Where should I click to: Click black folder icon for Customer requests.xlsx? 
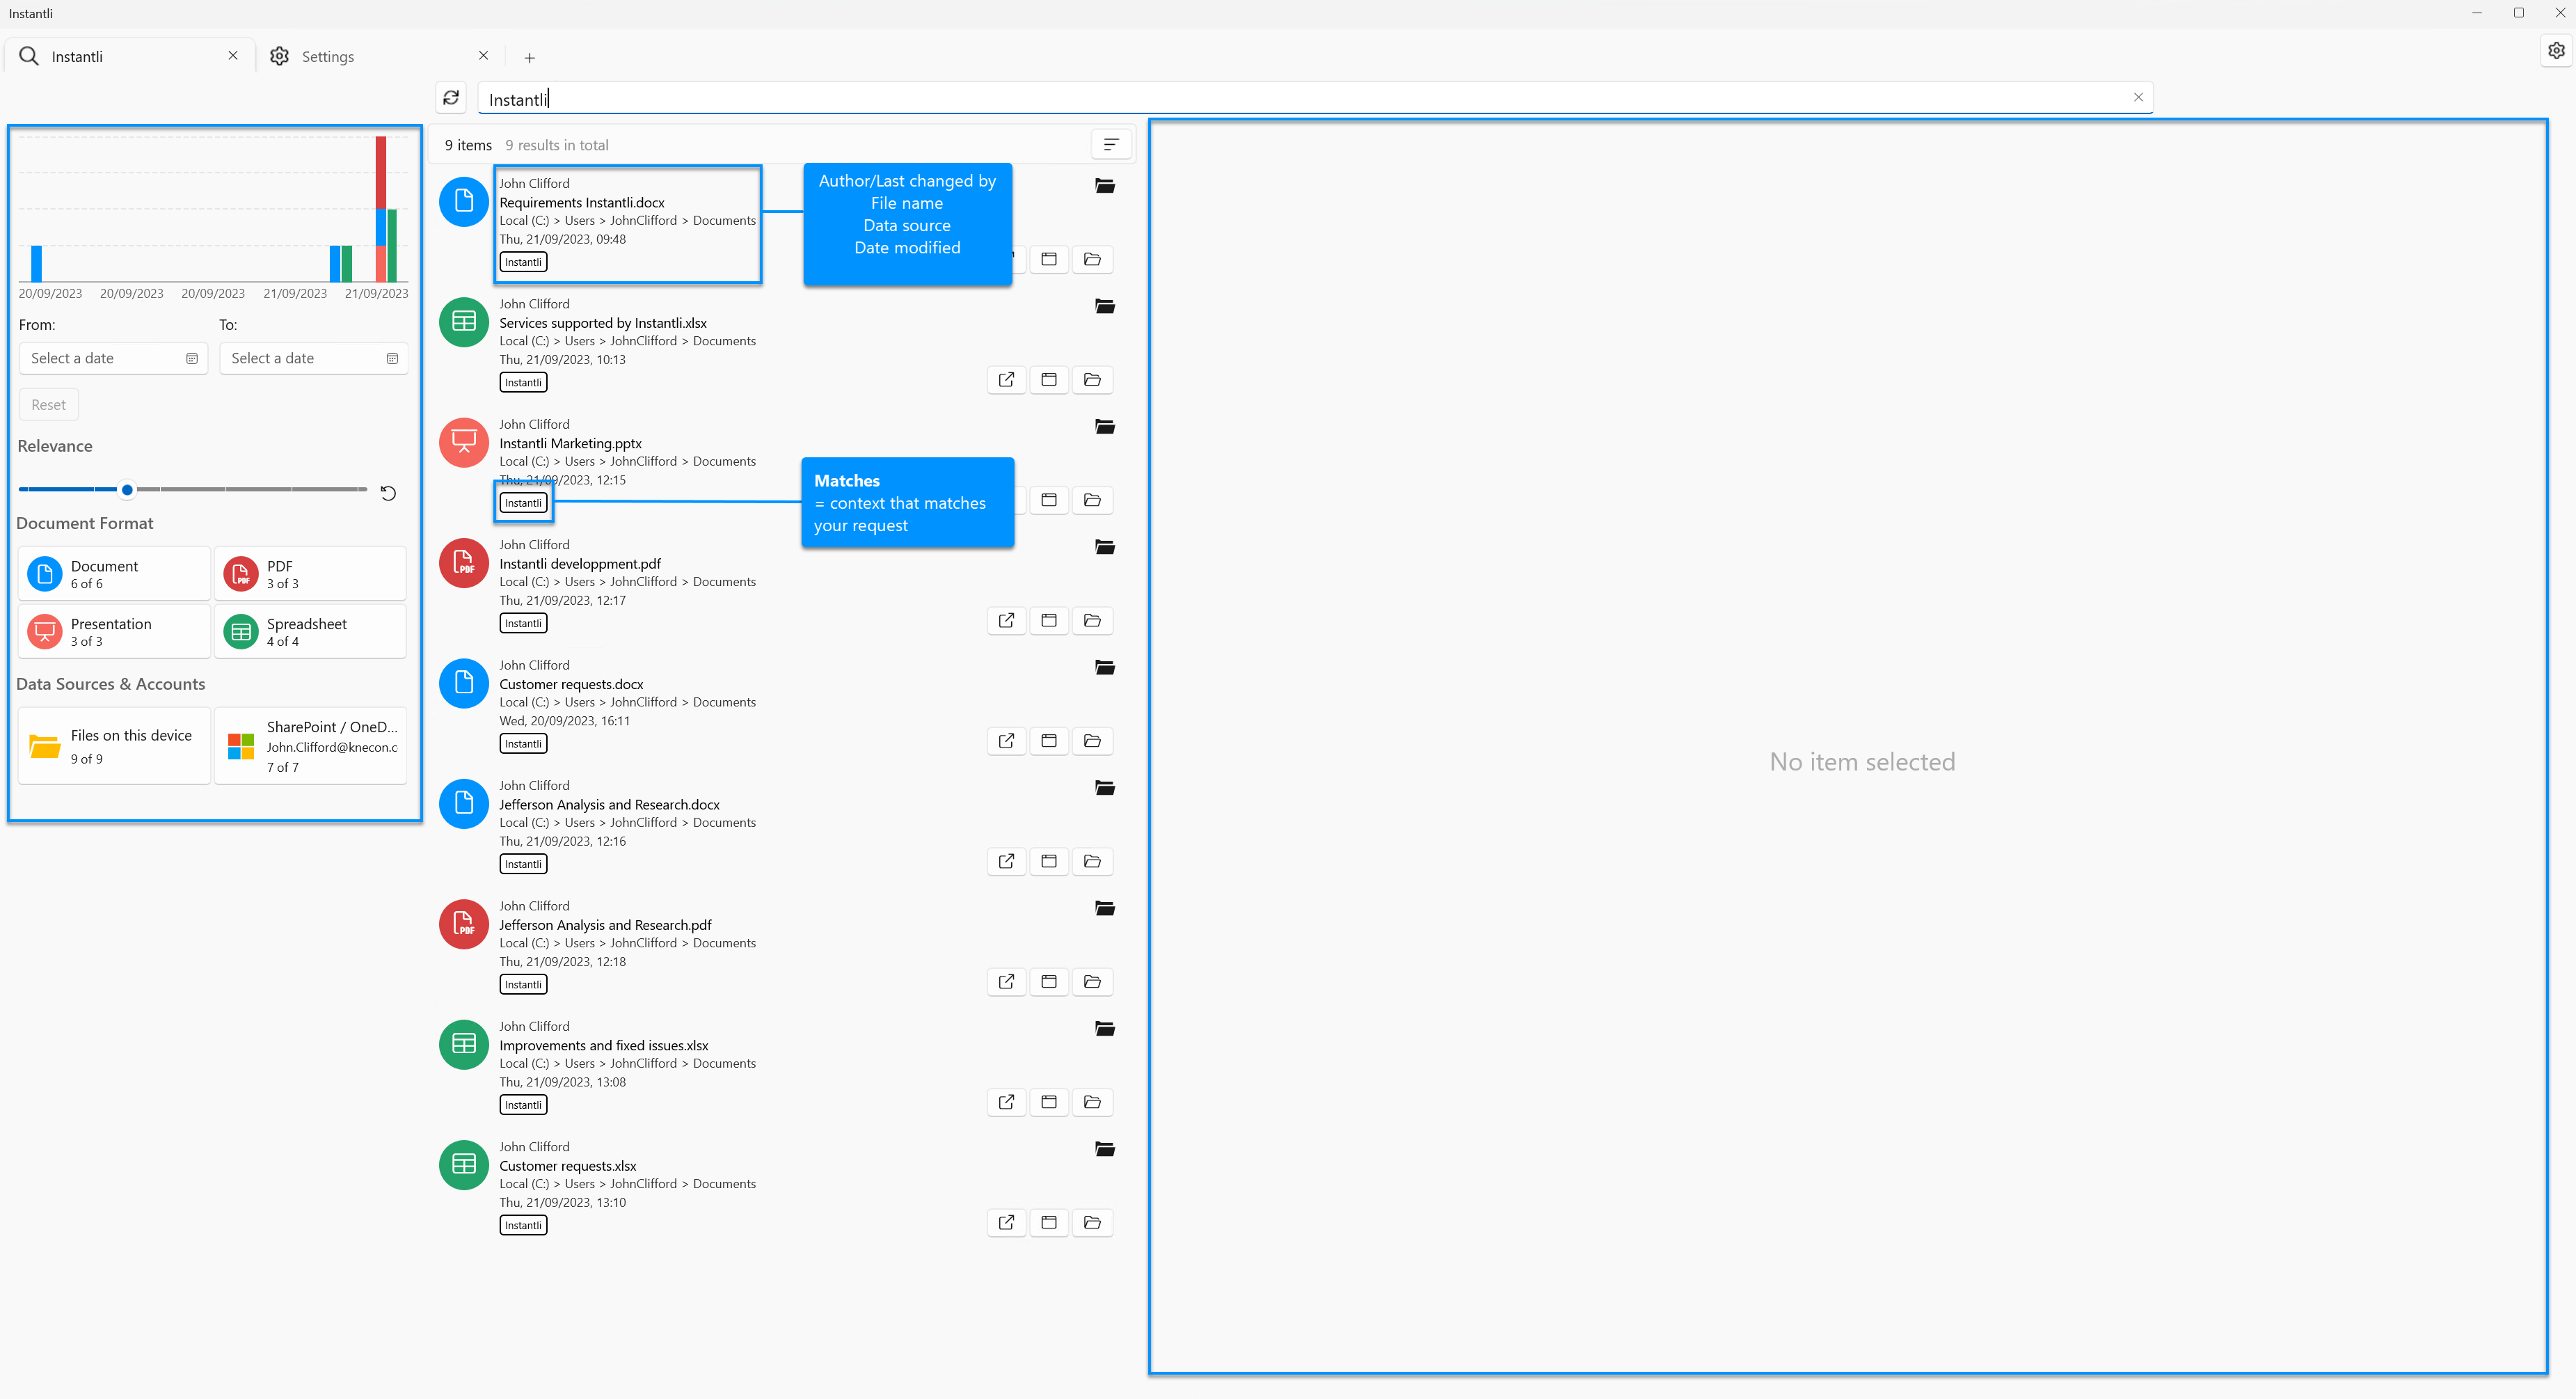coord(1105,1150)
